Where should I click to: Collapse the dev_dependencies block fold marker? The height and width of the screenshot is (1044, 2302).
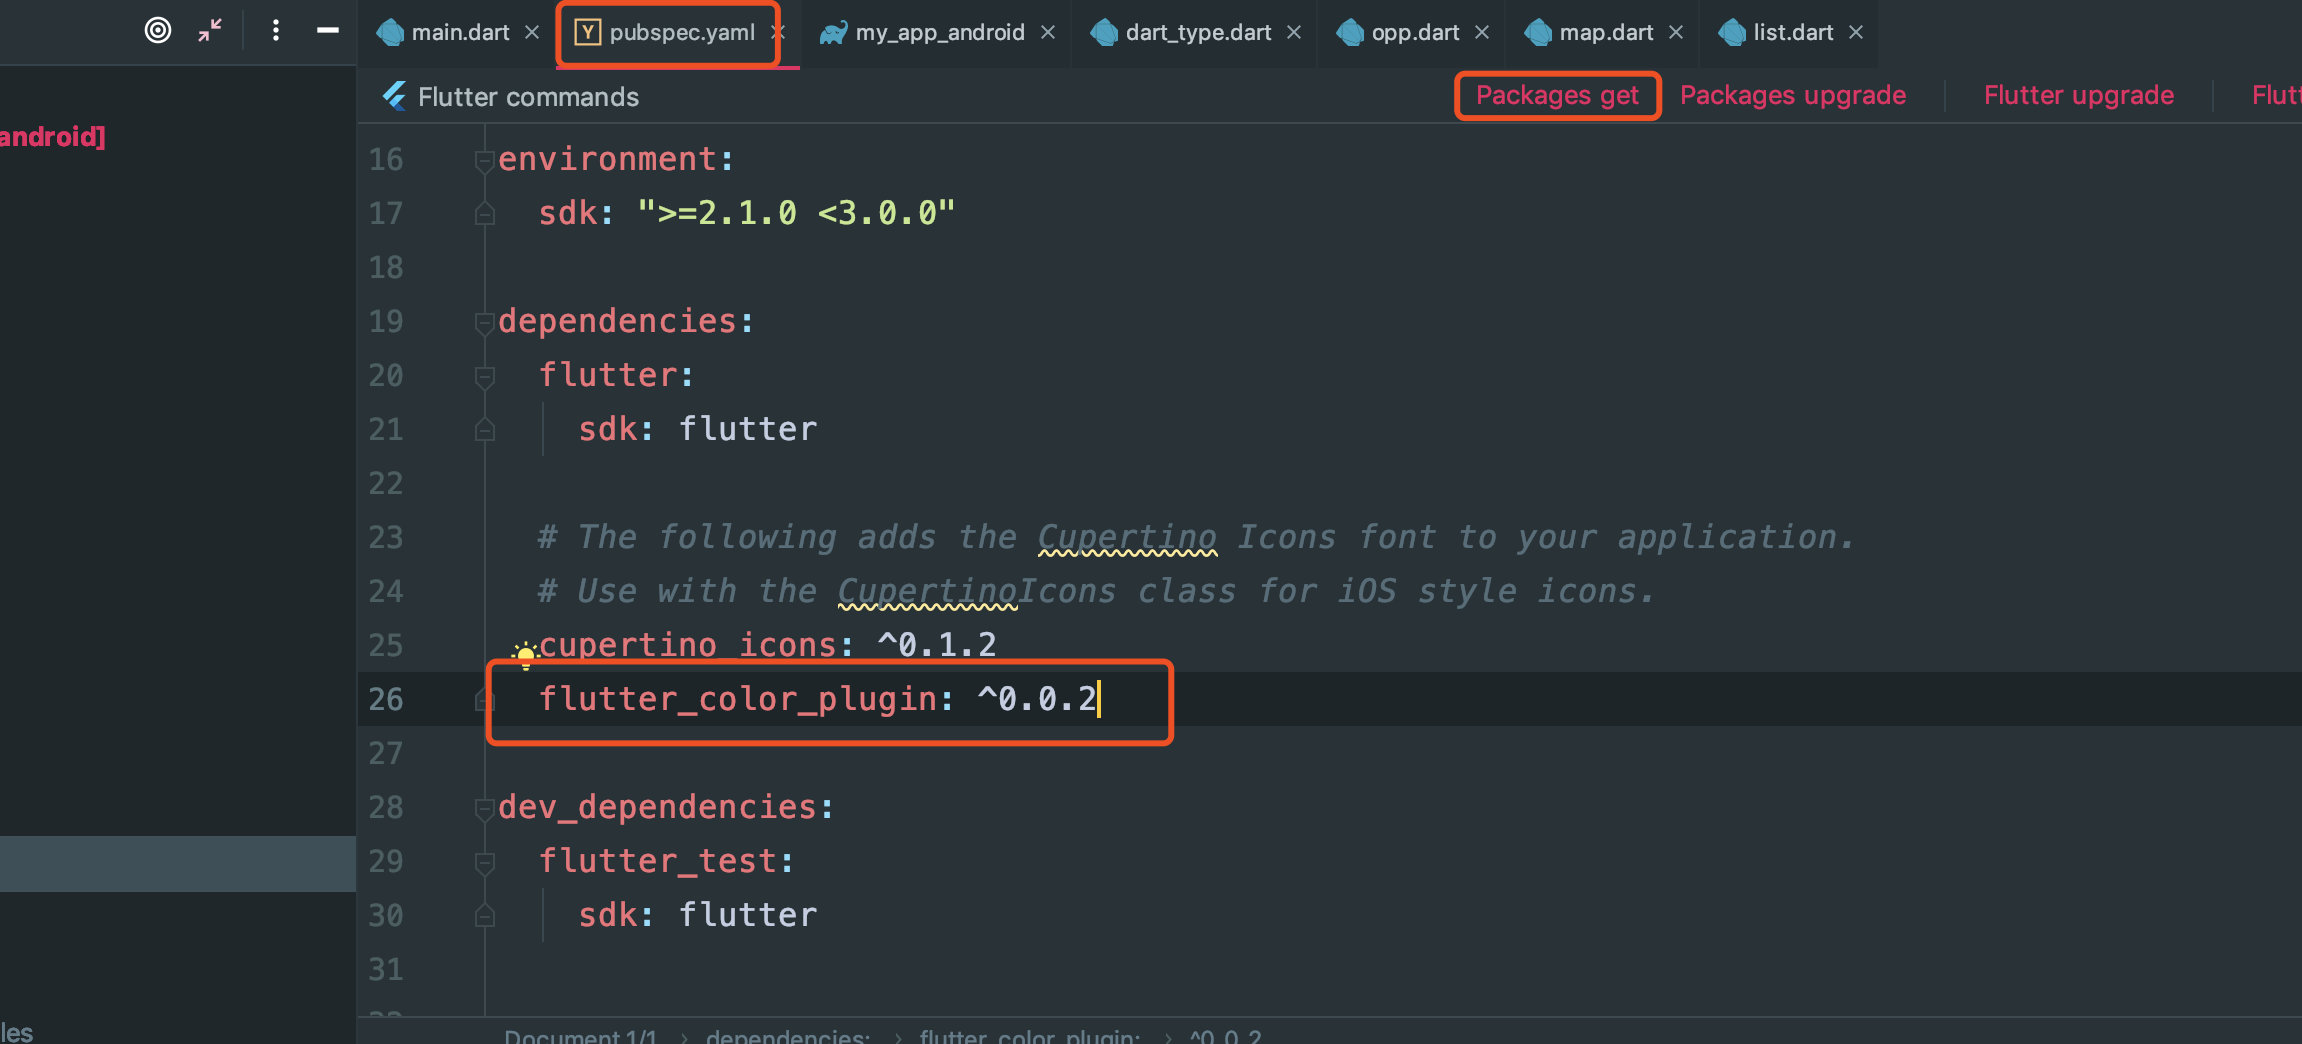[x=485, y=808]
